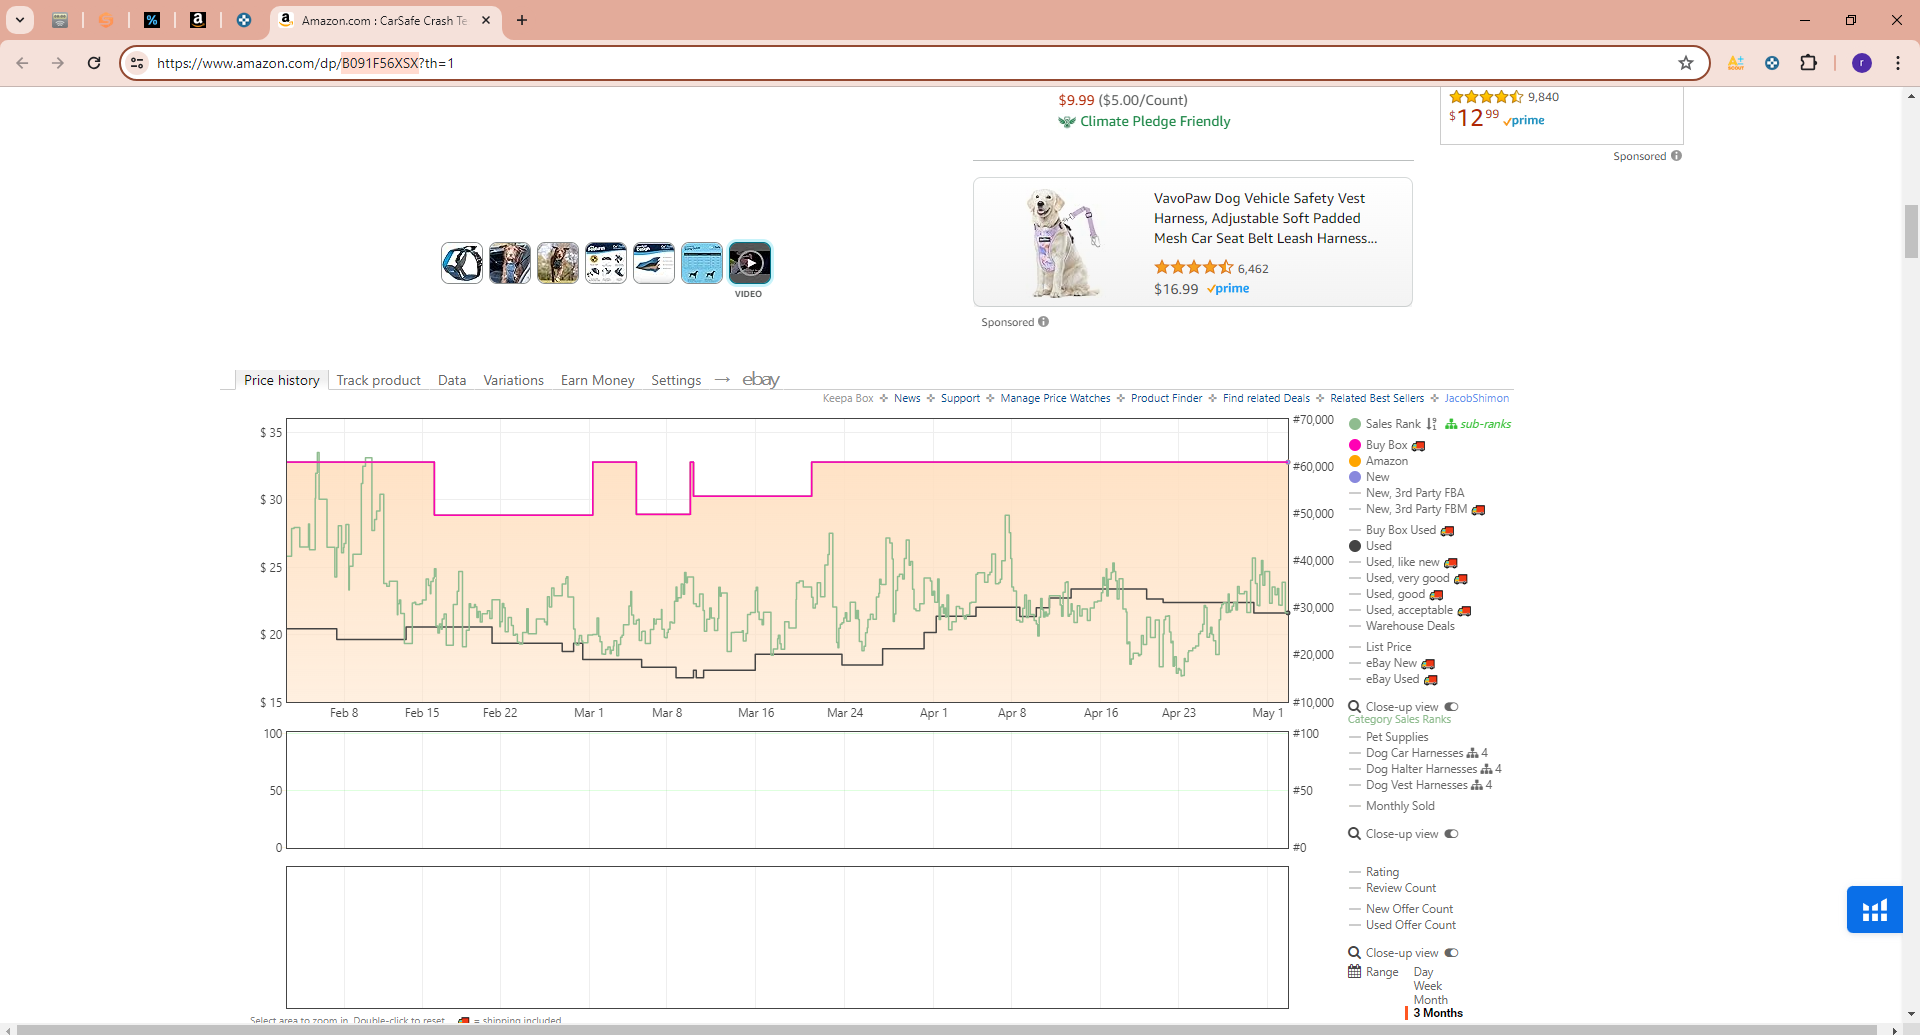Click the blue floating chart widget button
This screenshot has height=1035, width=1920.
point(1874,910)
